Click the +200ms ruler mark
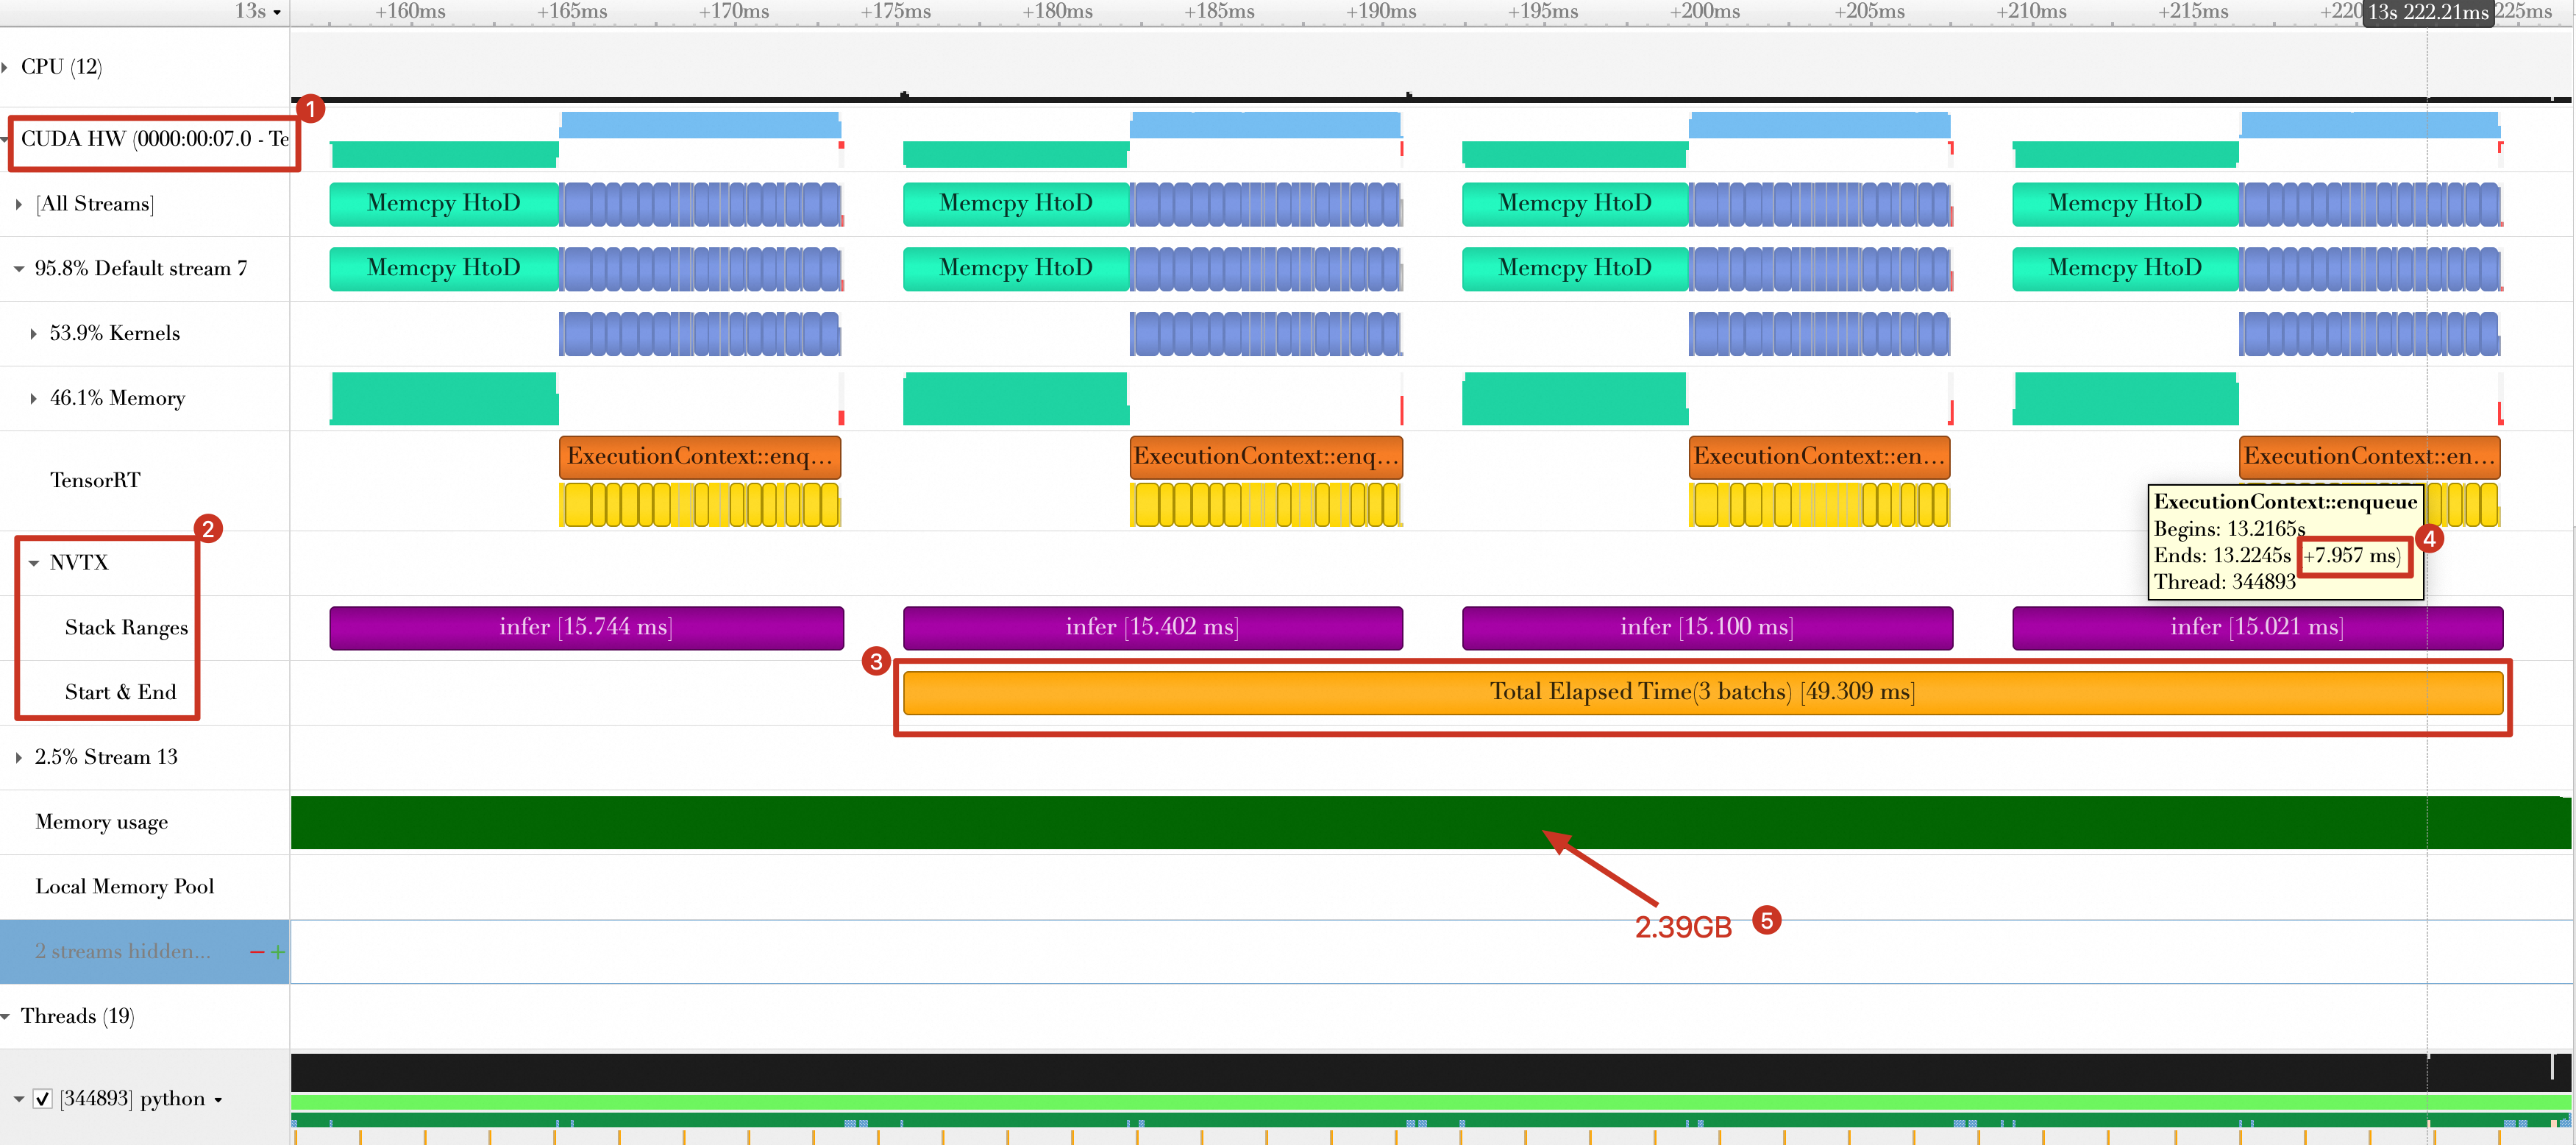The width and height of the screenshot is (2576, 1145). pos(1704,12)
